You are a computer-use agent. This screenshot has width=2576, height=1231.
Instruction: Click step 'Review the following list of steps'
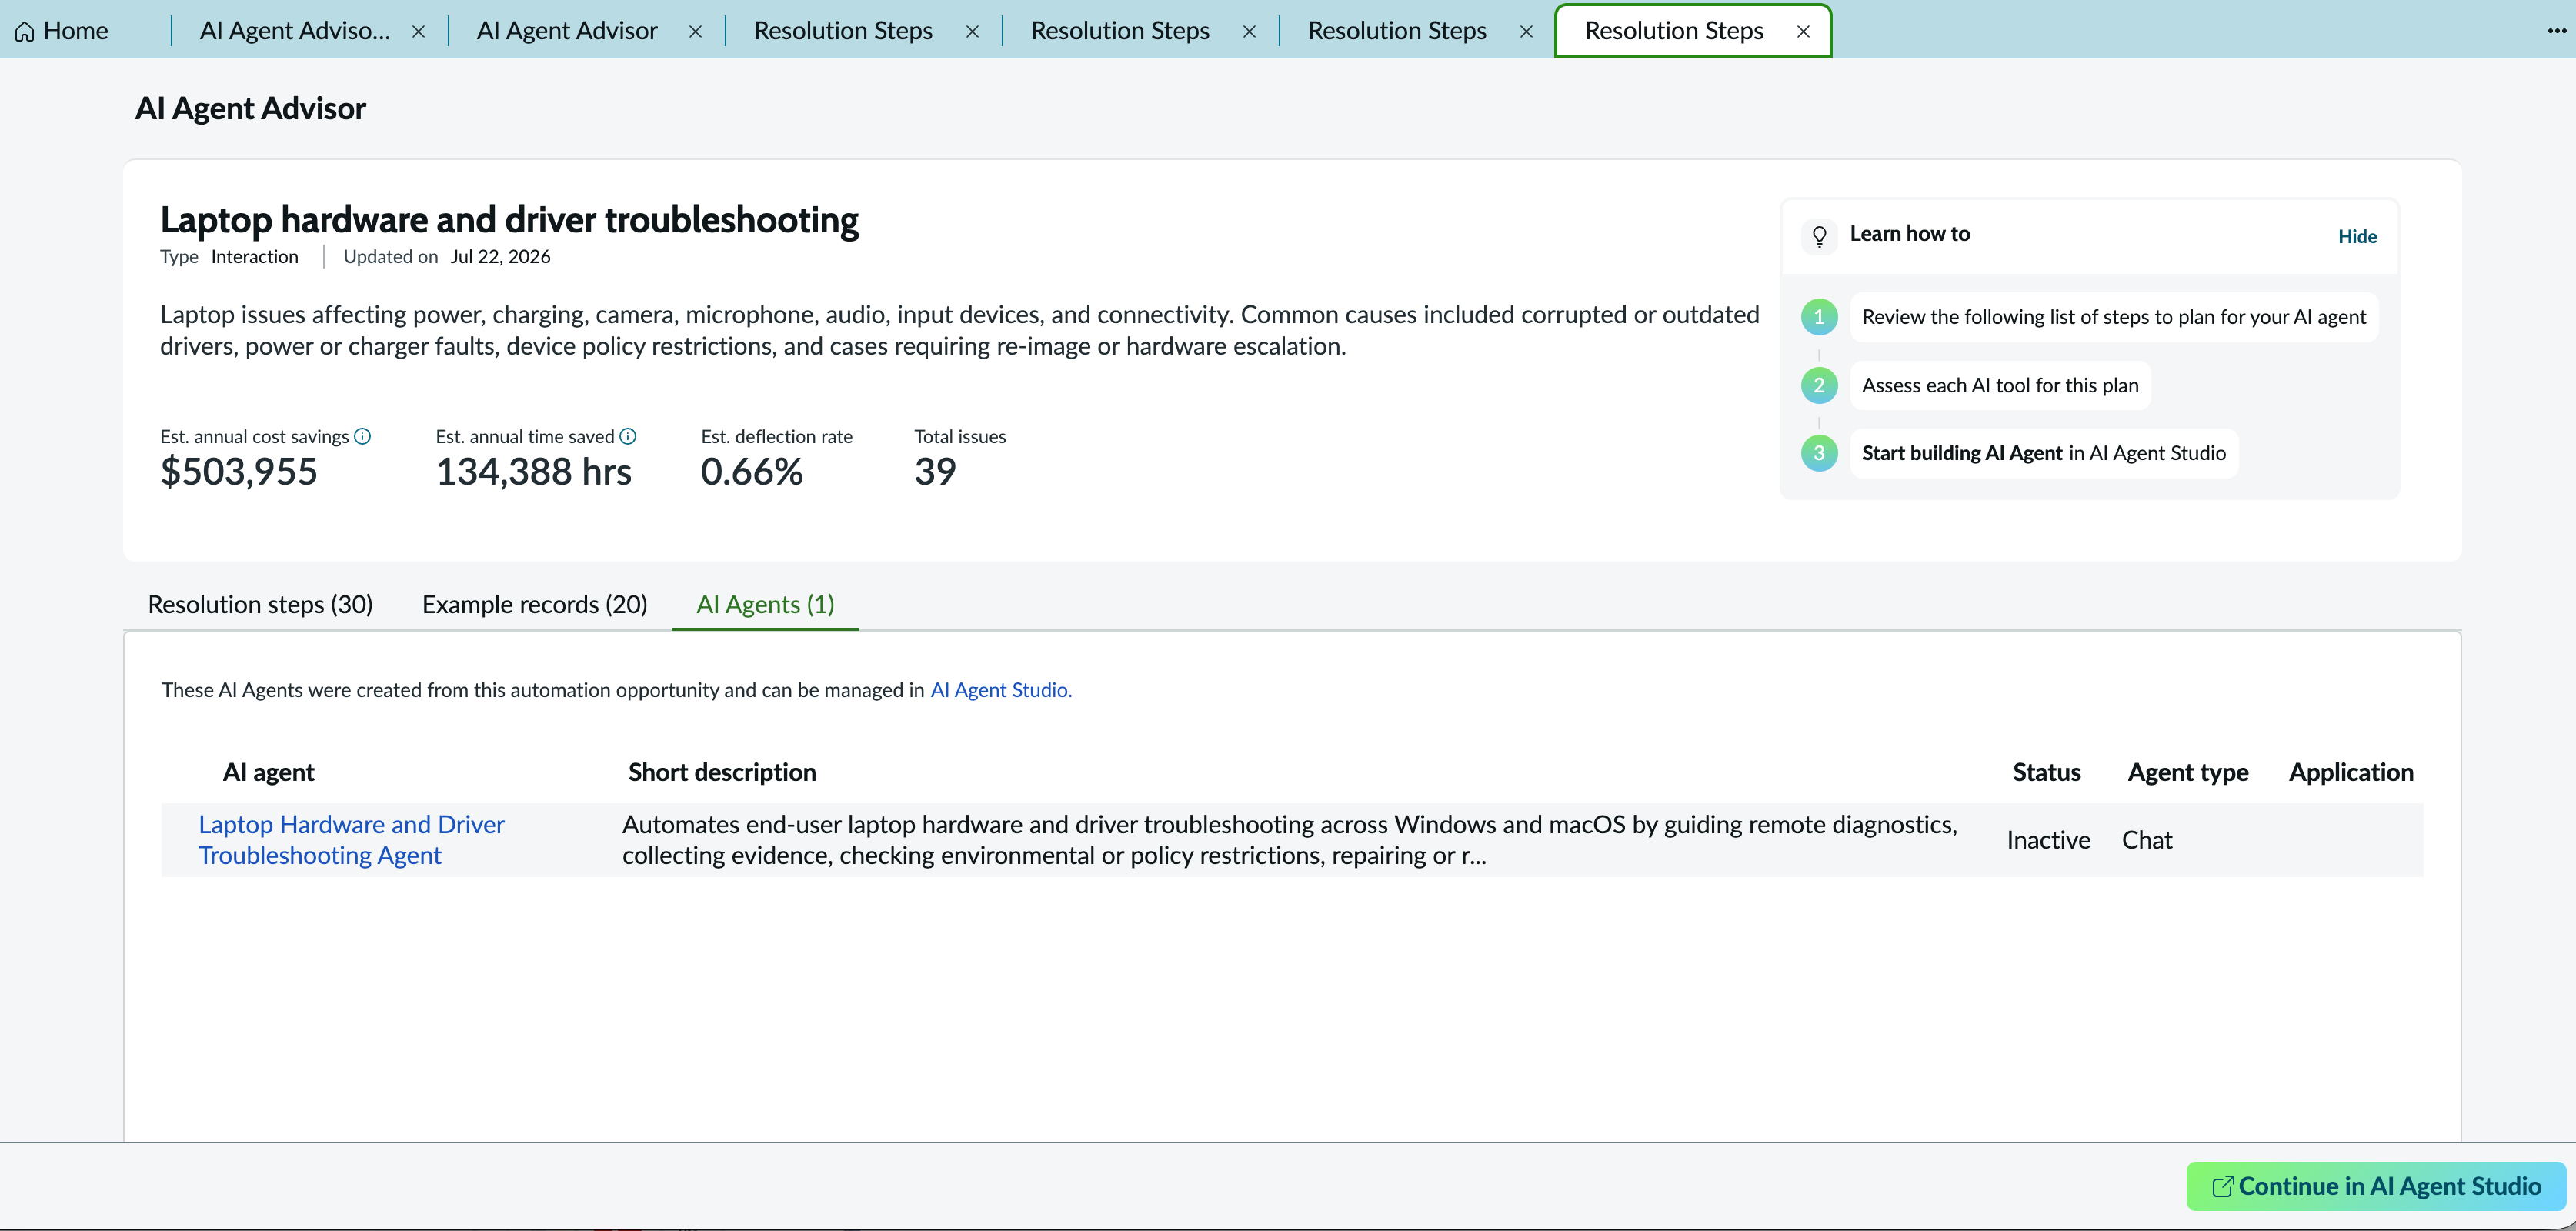pyautogui.click(x=2113, y=317)
